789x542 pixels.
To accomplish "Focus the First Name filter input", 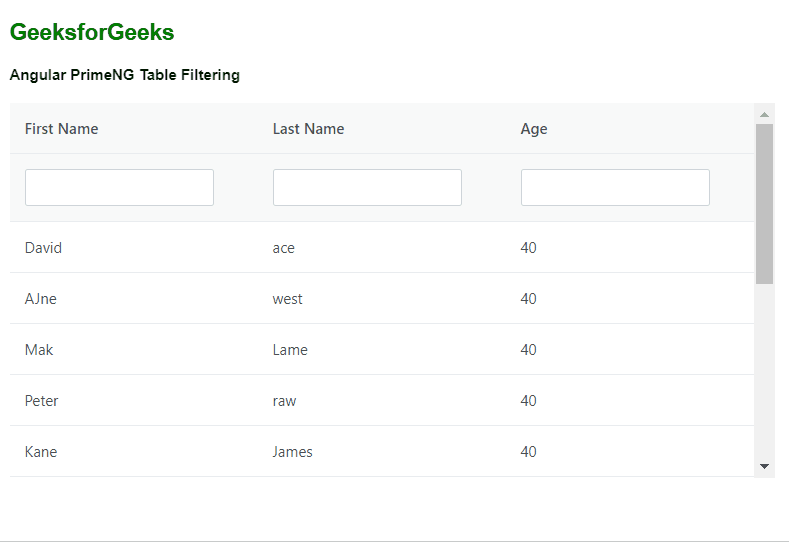I will point(119,188).
